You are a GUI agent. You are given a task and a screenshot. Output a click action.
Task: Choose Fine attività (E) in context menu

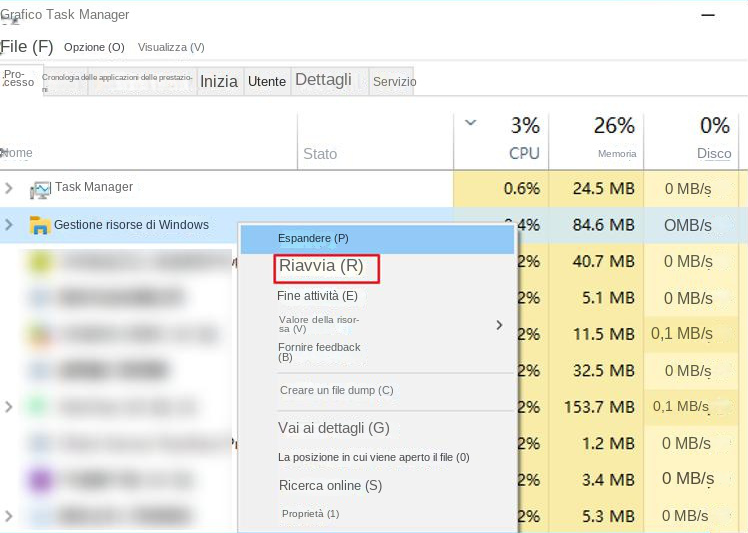click(317, 296)
